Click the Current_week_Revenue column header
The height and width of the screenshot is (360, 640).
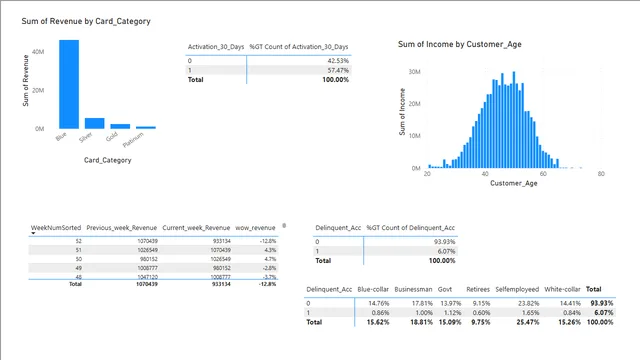[x=196, y=228]
